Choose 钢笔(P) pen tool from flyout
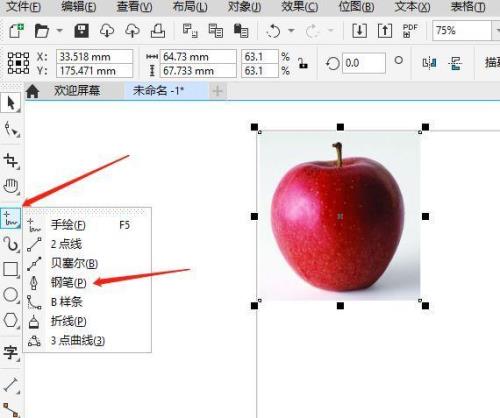The image size is (500, 418). click(x=88, y=283)
